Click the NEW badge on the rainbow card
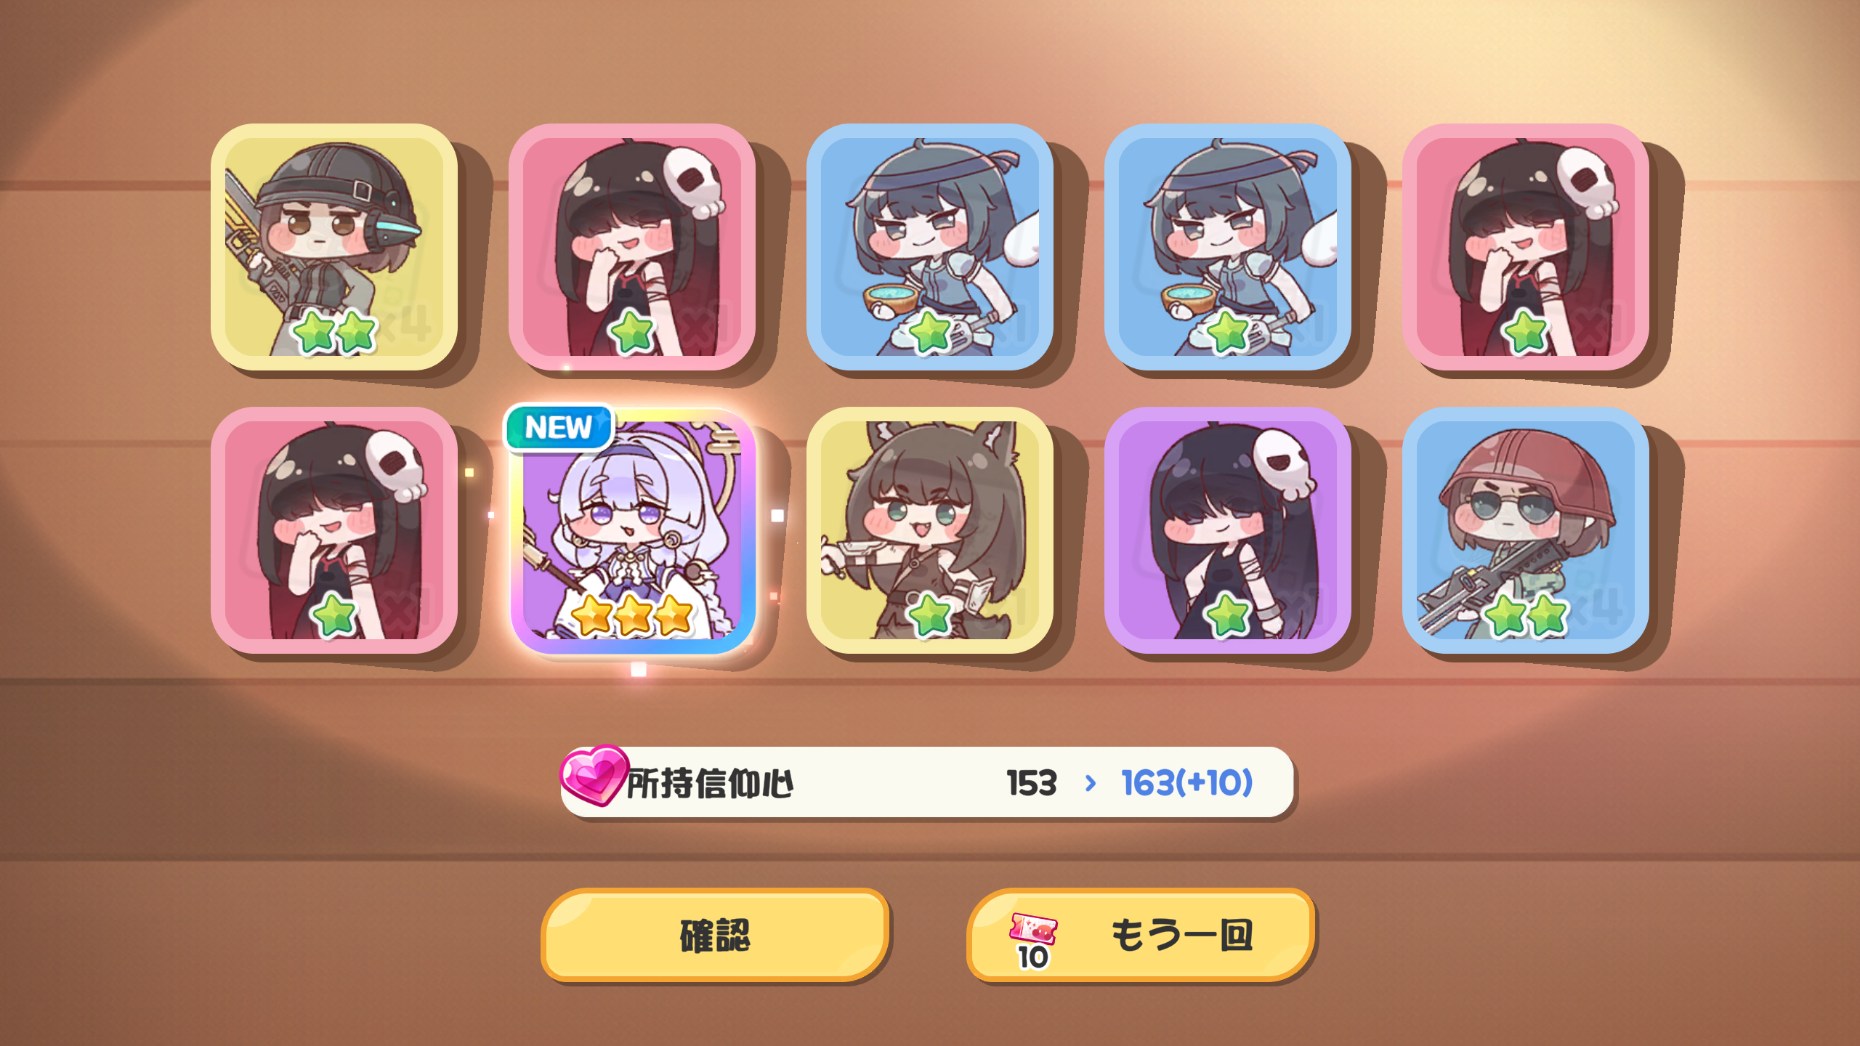The height and width of the screenshot is (1046, 1860). coord(559,428)
